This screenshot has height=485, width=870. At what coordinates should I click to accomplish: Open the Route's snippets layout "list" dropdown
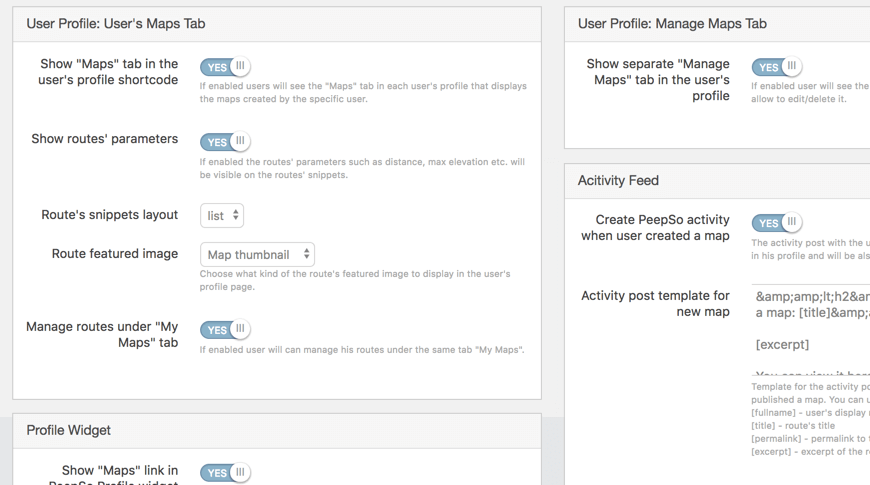tap(222, 216)
